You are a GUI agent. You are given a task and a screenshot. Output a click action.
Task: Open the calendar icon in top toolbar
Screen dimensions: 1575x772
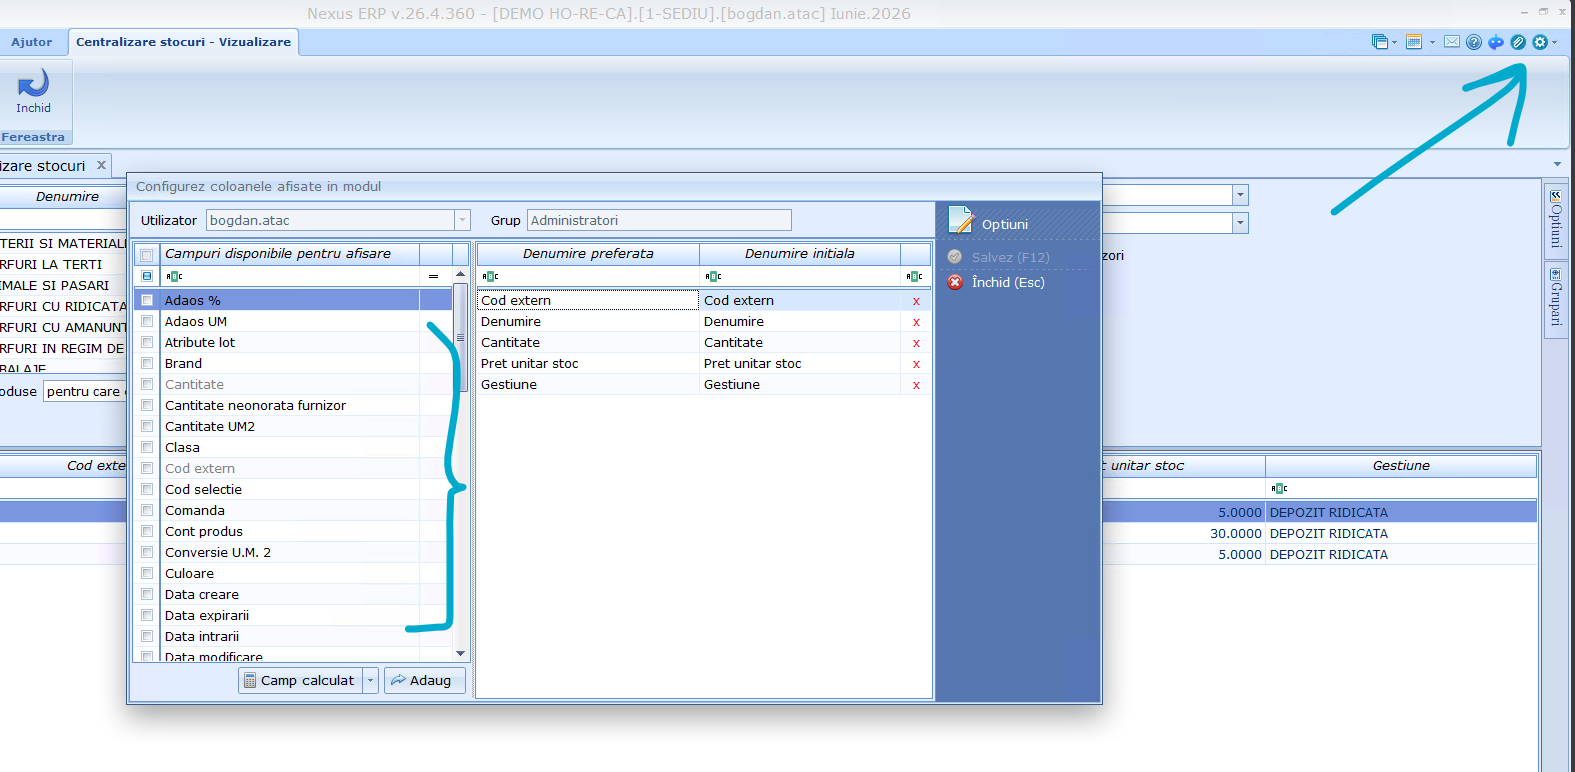(1414, 42)
